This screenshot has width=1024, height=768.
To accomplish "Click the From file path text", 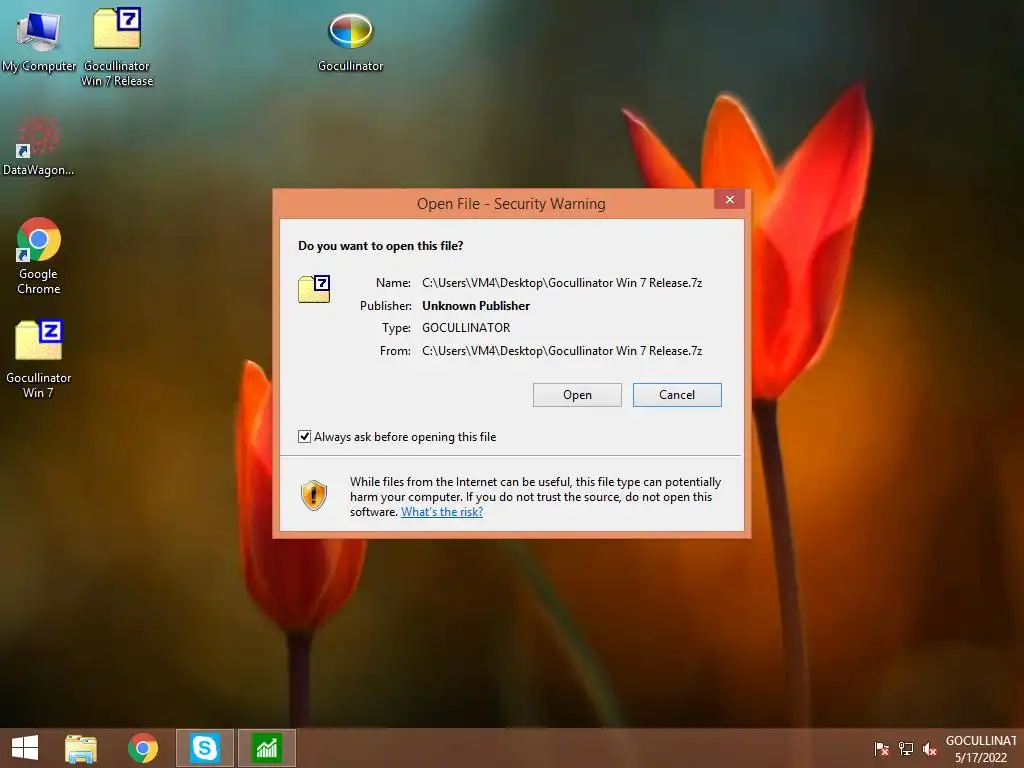I will [x=562, y=351].
